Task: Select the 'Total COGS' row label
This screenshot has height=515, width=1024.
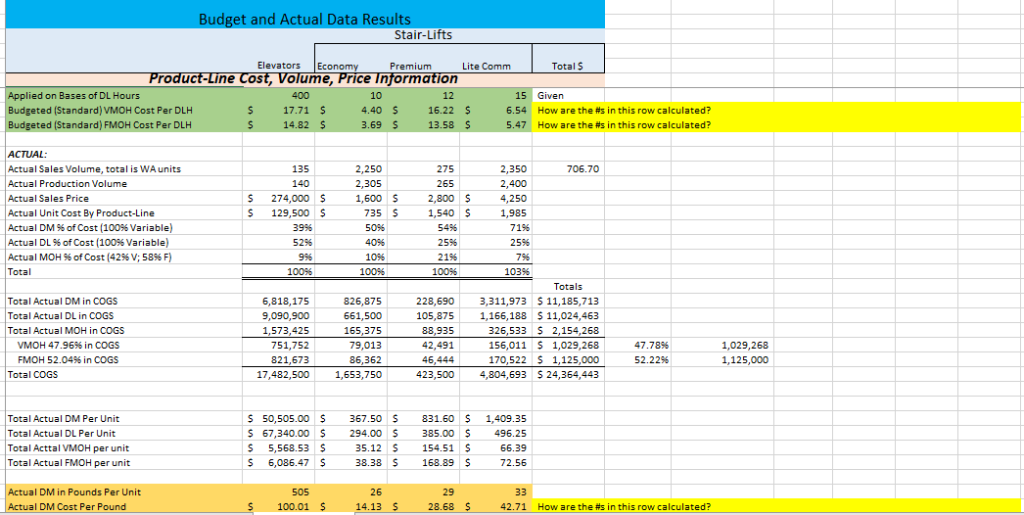Action: (x=33, y=375)
